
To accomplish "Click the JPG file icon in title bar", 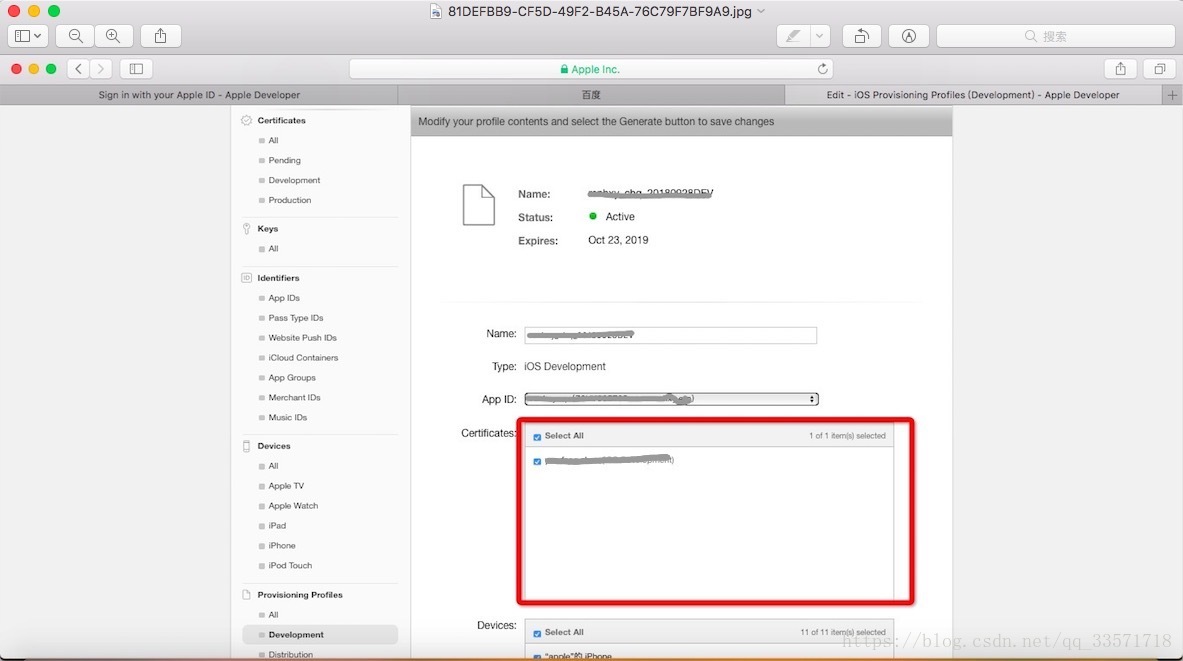I will (435, 11).
